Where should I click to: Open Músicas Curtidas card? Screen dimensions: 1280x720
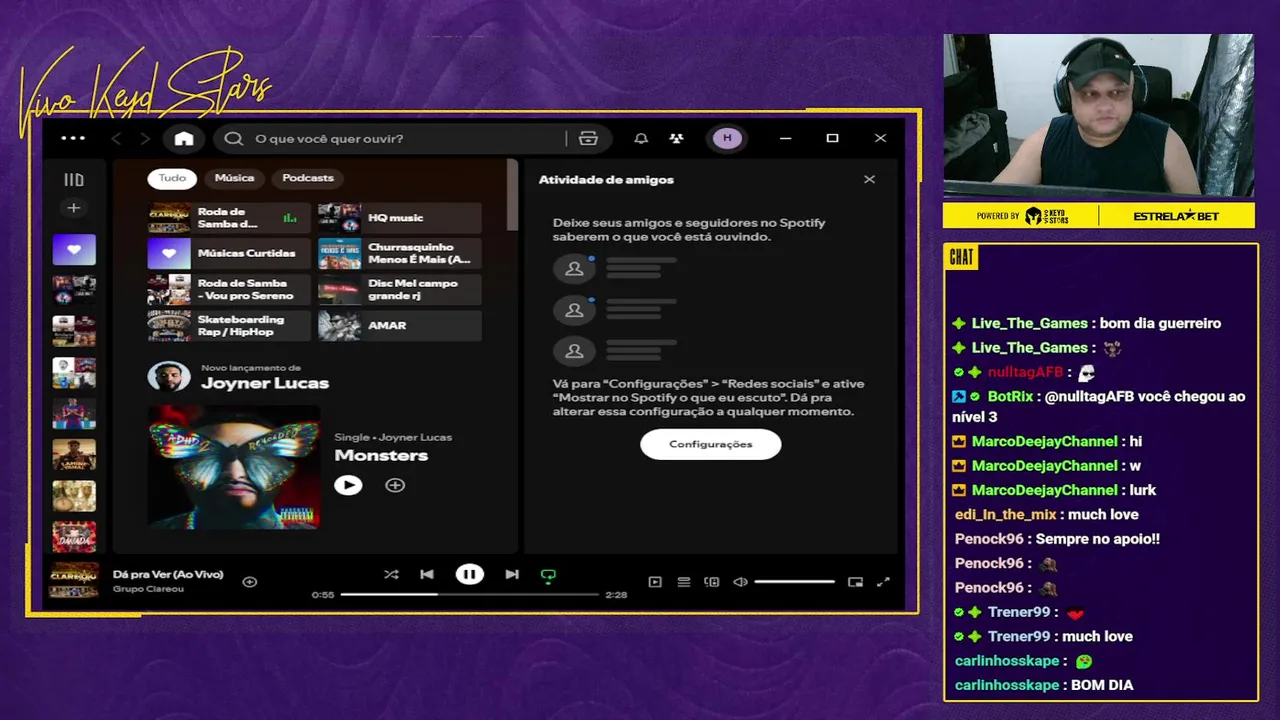[229, 253]
